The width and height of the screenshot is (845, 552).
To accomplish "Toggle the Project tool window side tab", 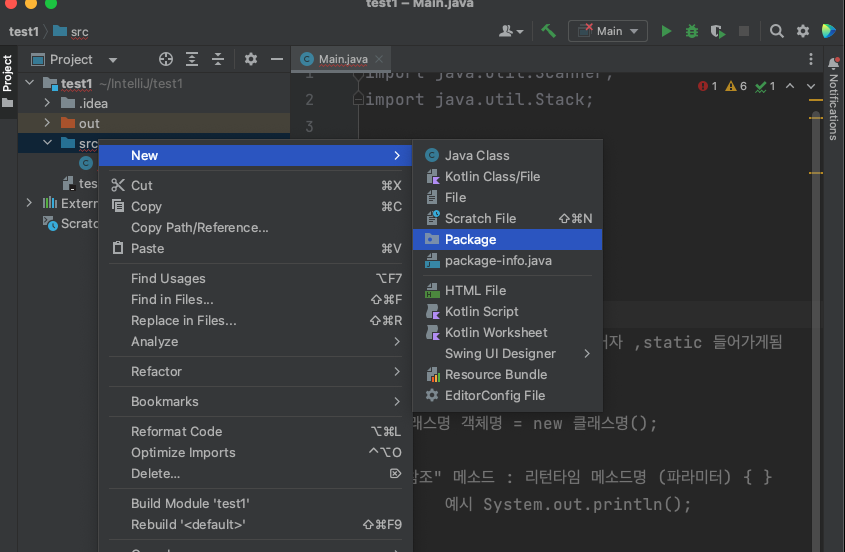I will (8, 81).
